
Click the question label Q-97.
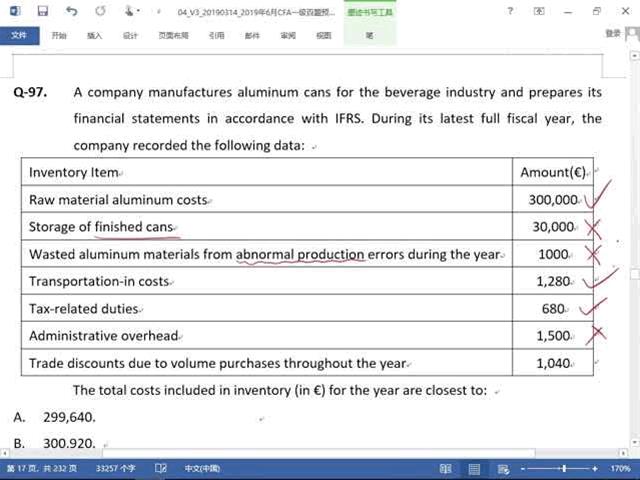(30, 92)
